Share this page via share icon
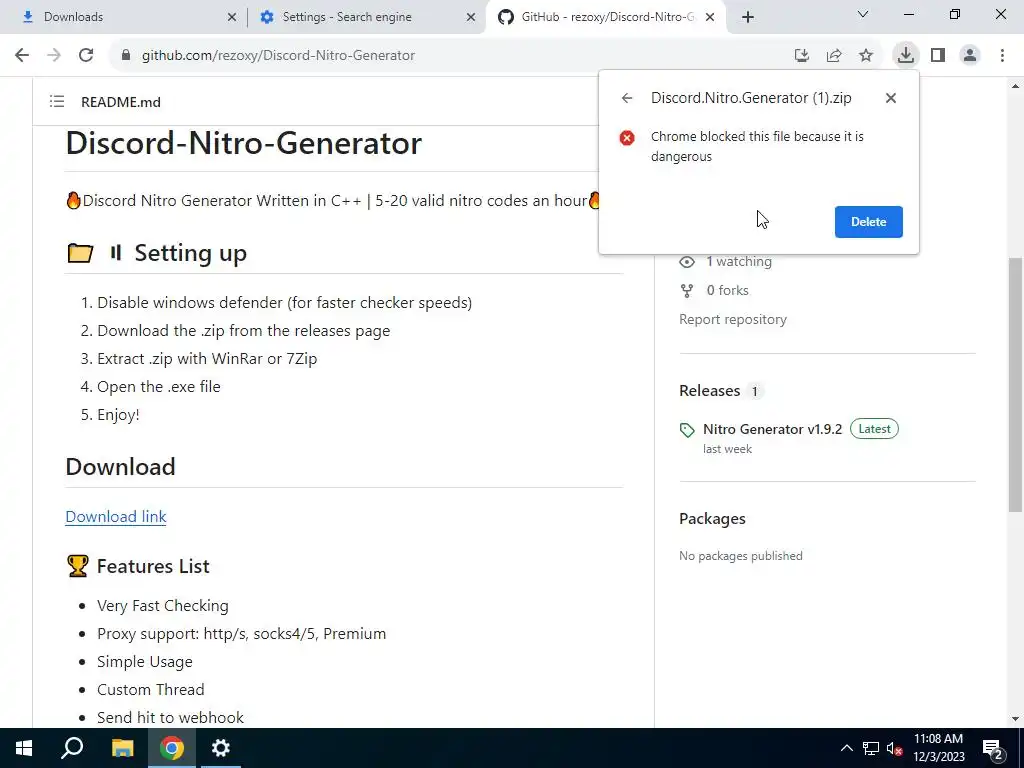Screen dimensions: 1024x768 pos(834,56)
